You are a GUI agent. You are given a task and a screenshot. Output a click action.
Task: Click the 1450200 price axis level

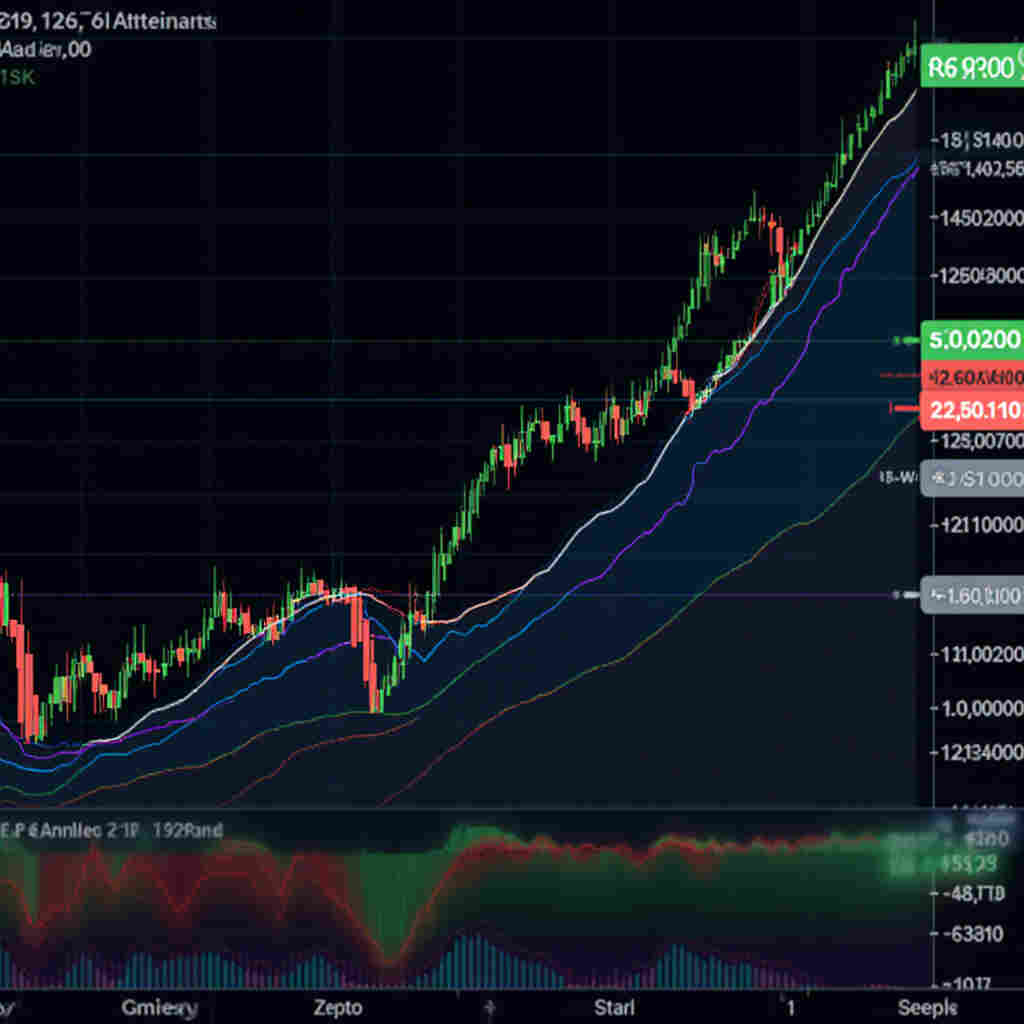976,218
